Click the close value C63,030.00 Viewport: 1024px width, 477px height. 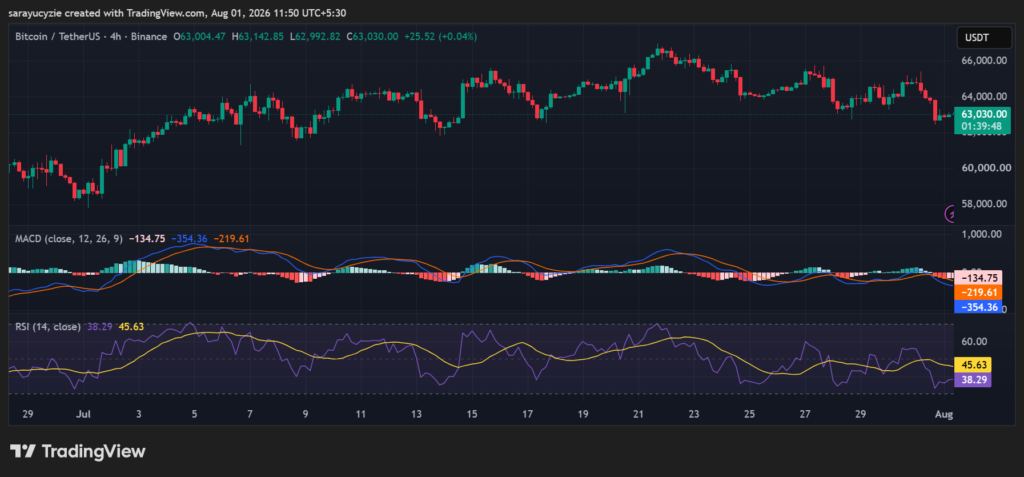(x=372, y=37)
